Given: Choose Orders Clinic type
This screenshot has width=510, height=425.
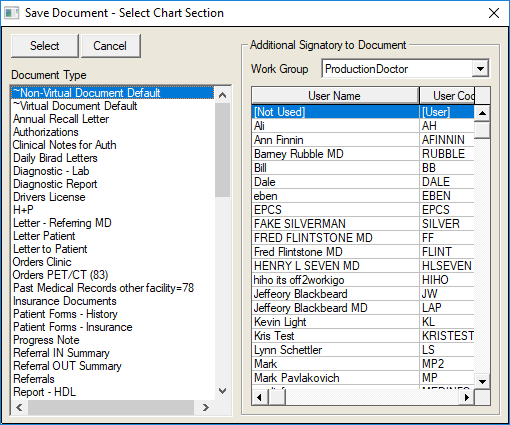Looking at the screenshot, I should (x=113, y=262).
